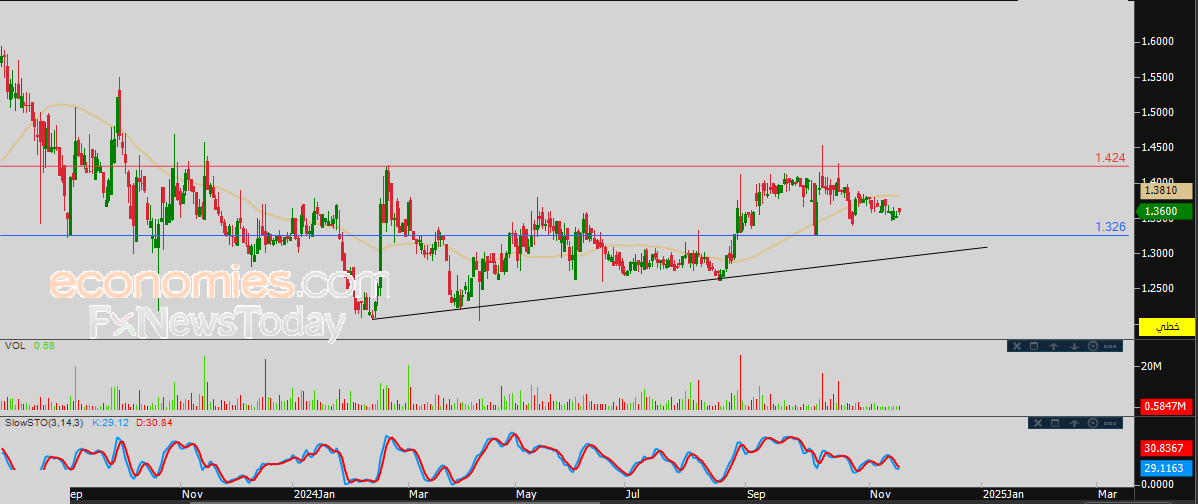Click the VOL value 0.58
This screenshot has height=504, width=1198.
point(43,346)
